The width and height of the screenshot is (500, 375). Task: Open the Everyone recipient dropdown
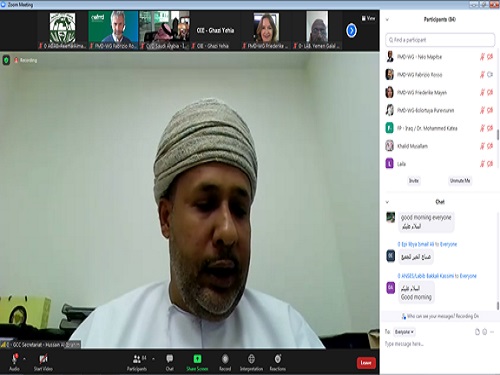404,332
